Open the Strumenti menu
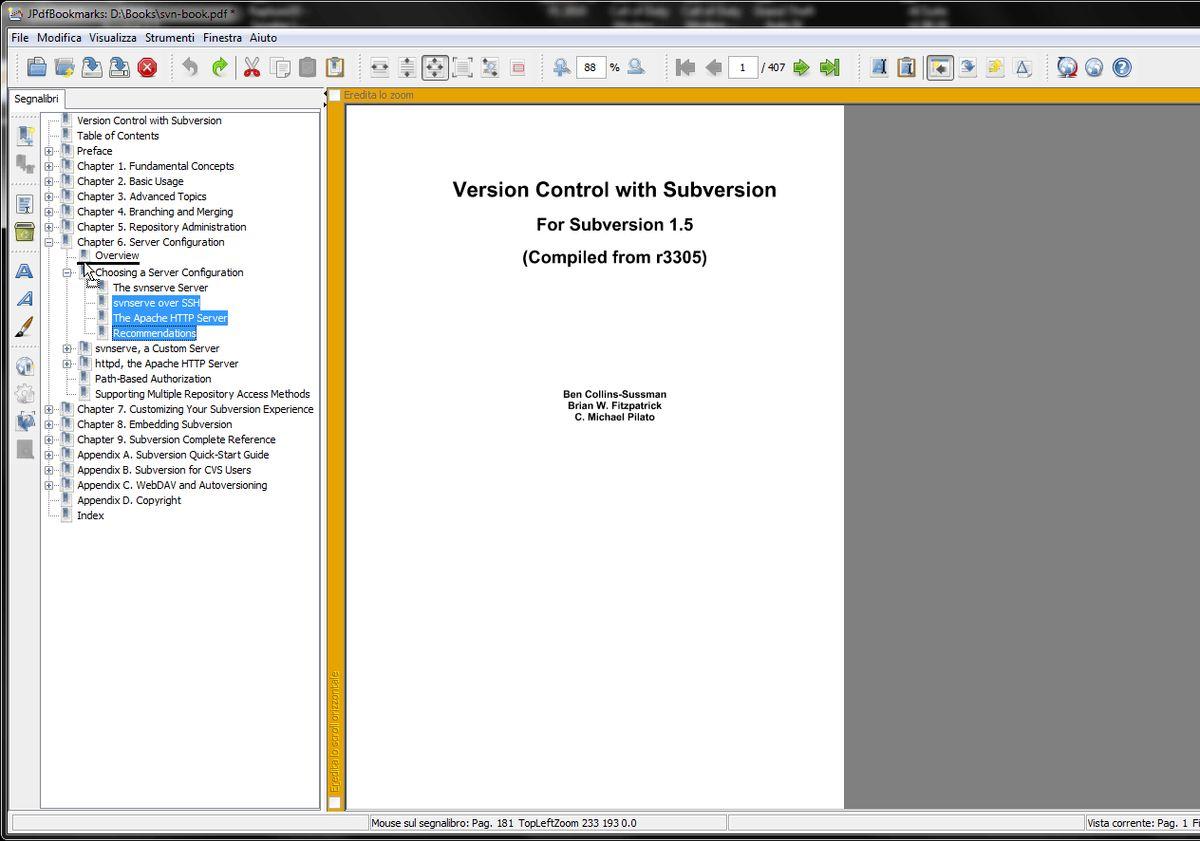Viewport: 1200px width, 841px height. (170, 38)
